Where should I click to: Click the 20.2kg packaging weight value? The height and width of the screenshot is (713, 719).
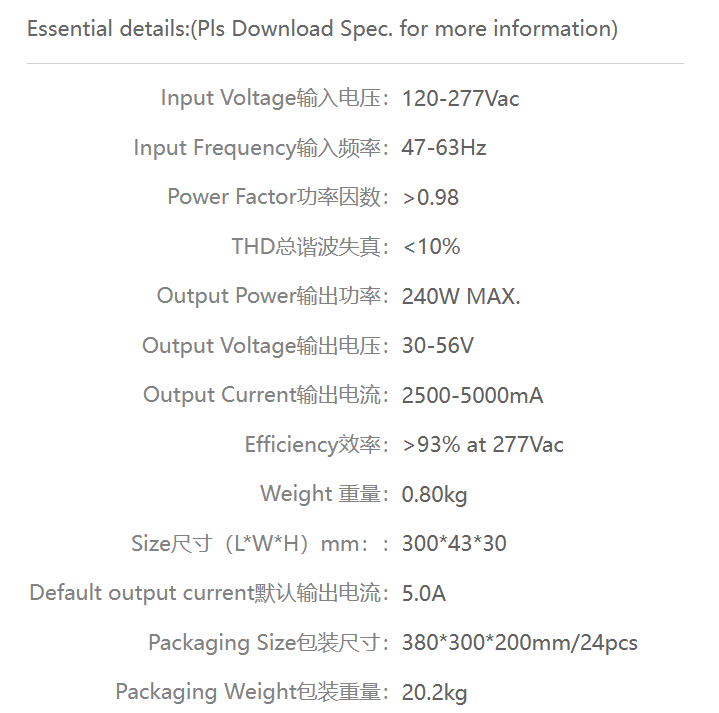pyautogui.click(x=435, y=693)
